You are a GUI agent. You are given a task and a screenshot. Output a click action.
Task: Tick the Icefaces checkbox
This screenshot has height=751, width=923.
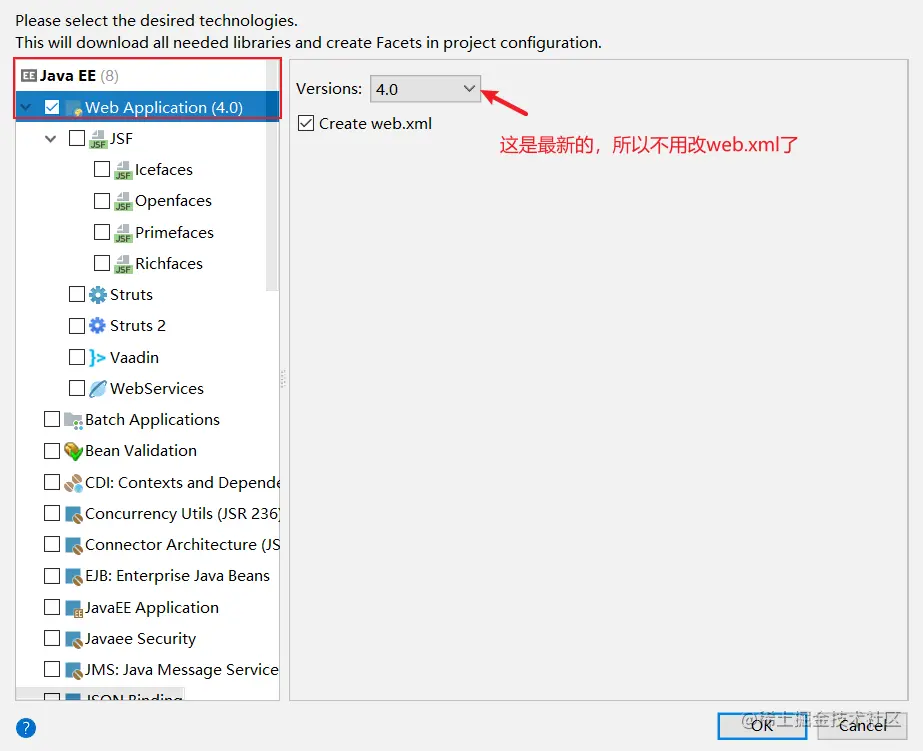[x=102, y=170]
